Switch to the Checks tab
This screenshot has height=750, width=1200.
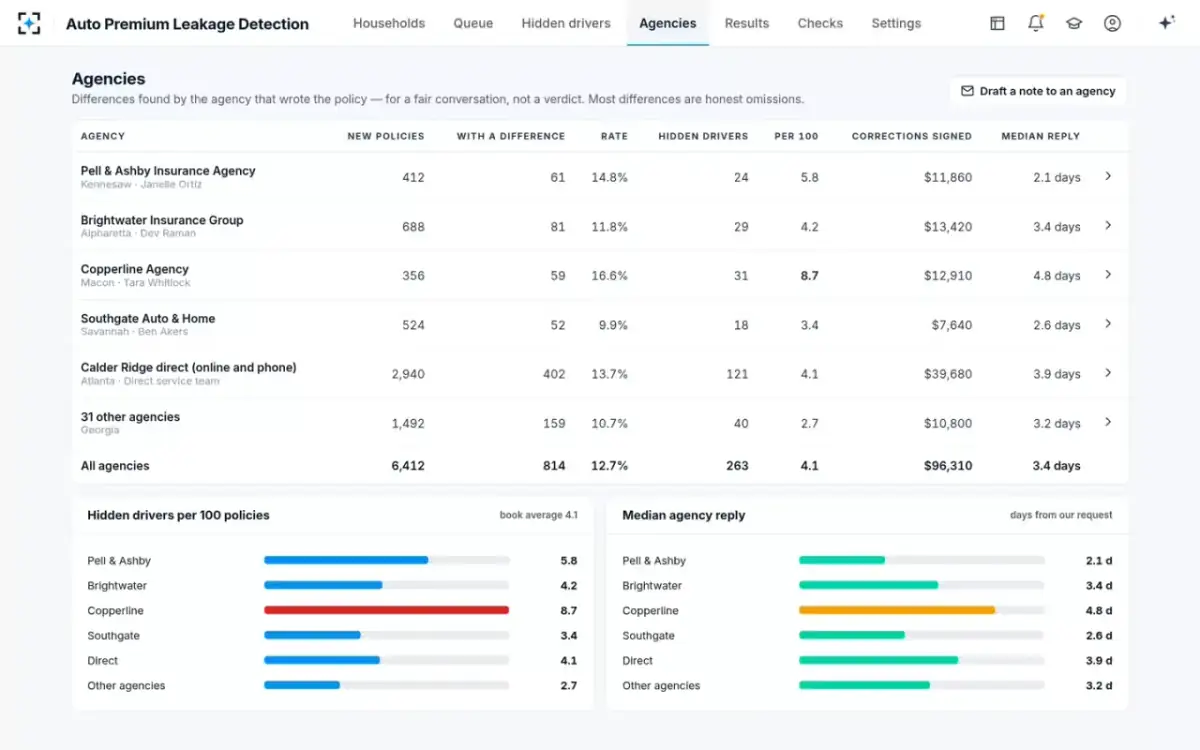820,23
